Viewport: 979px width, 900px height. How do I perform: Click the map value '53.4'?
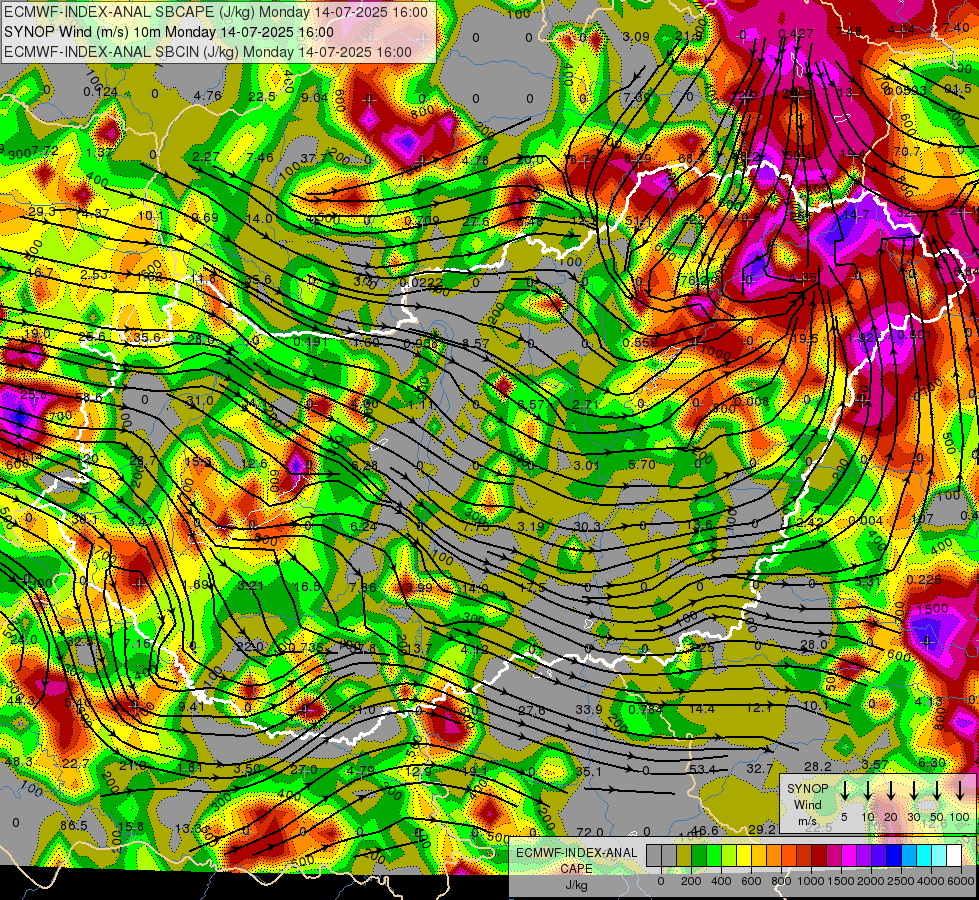[702, 769]
